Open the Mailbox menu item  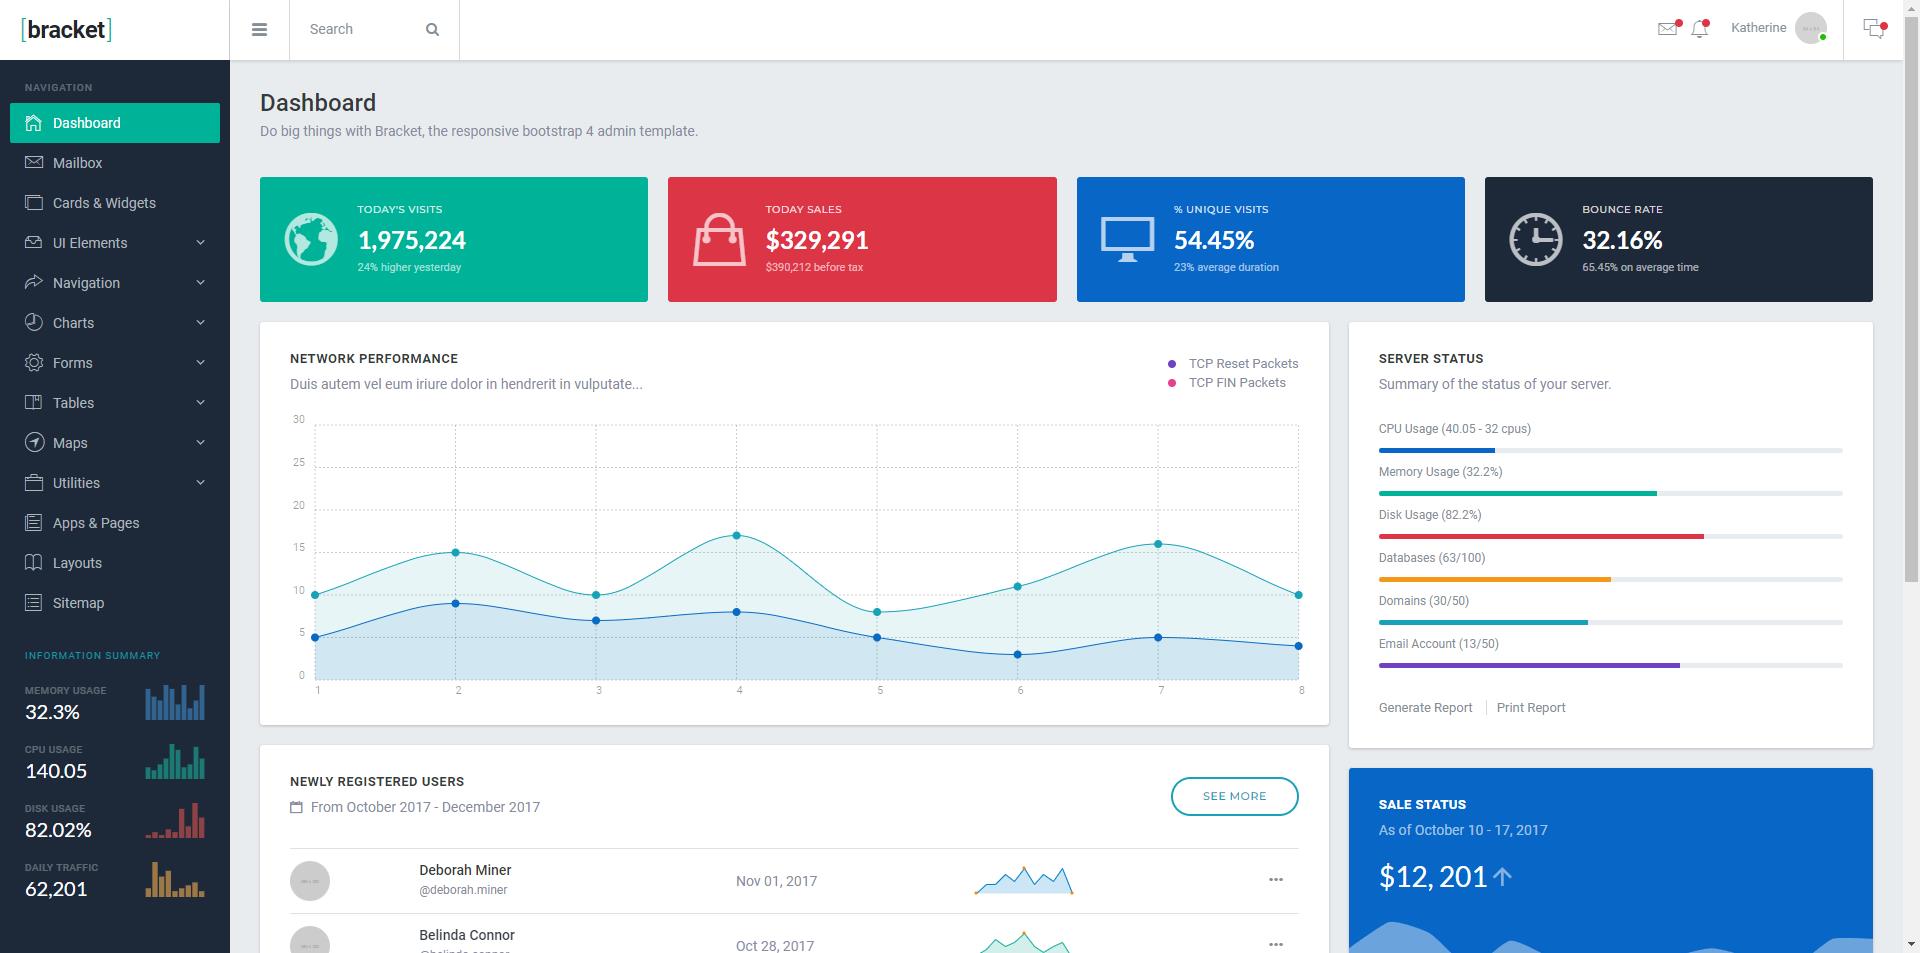(115, 163)
